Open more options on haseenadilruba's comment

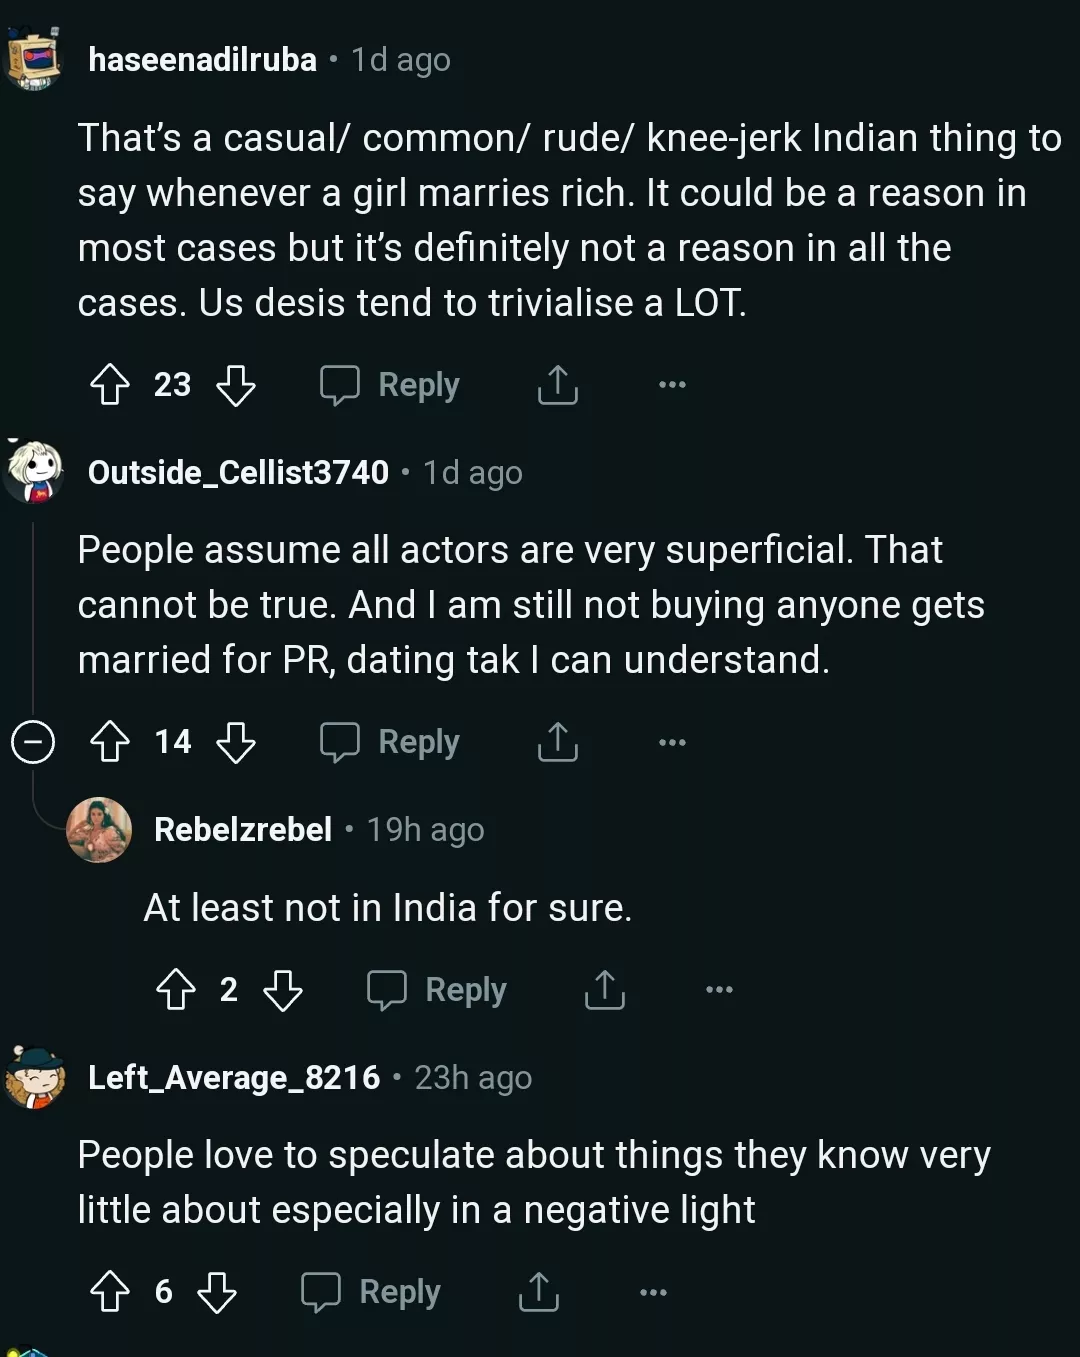[x=670, y=385]
